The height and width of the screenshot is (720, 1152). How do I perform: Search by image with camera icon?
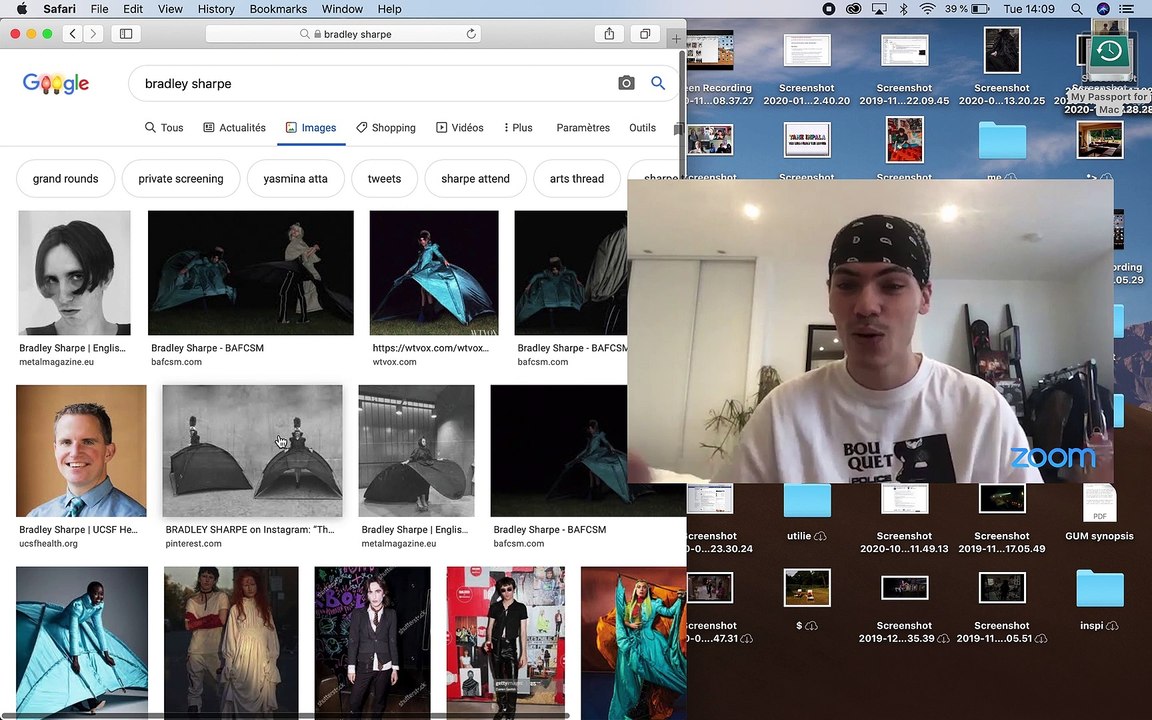626,83
